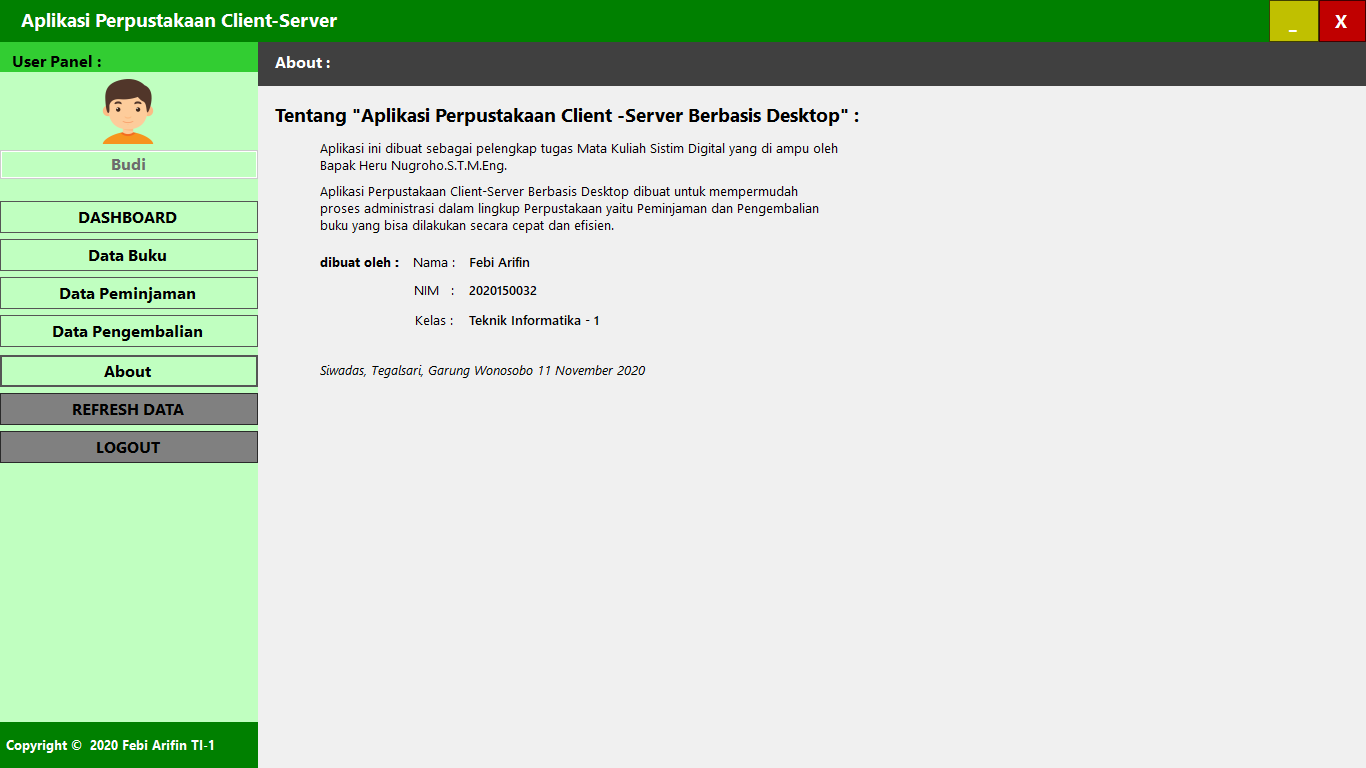Click the Siwadas, Tegalsari date line

481,370
